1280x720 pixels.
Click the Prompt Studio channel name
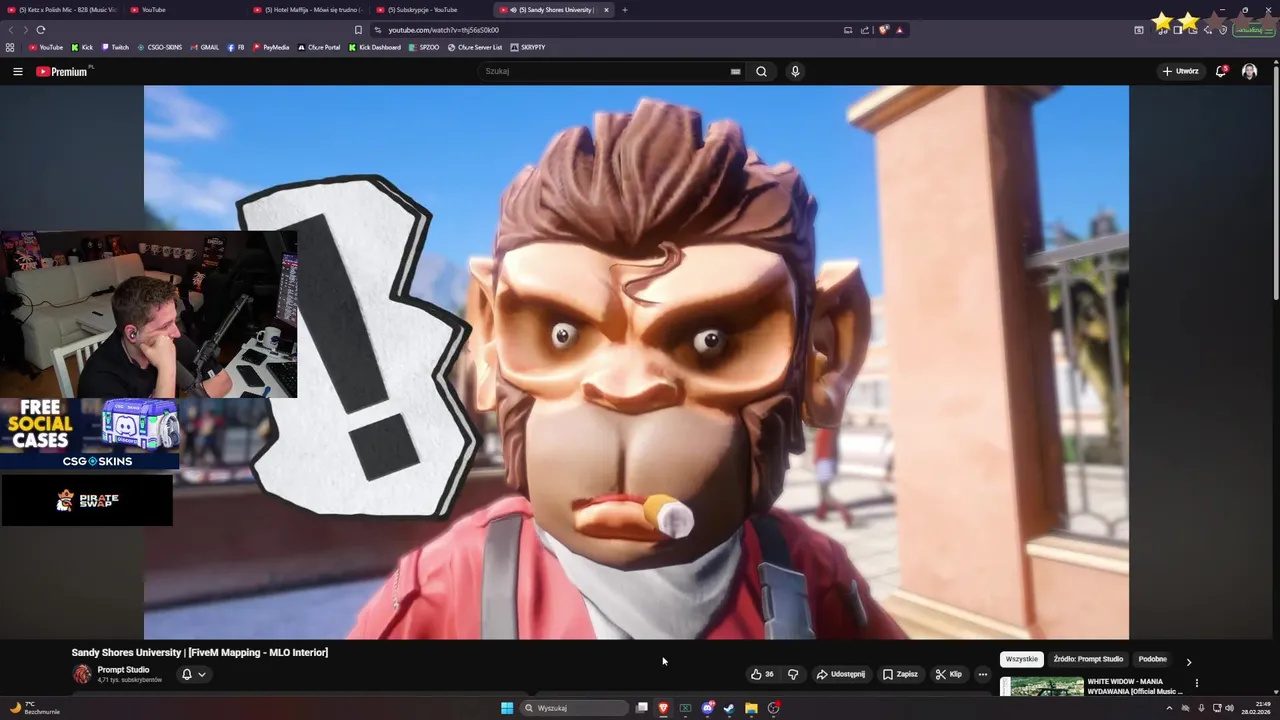pyautogui.click(x=123, y=669)
